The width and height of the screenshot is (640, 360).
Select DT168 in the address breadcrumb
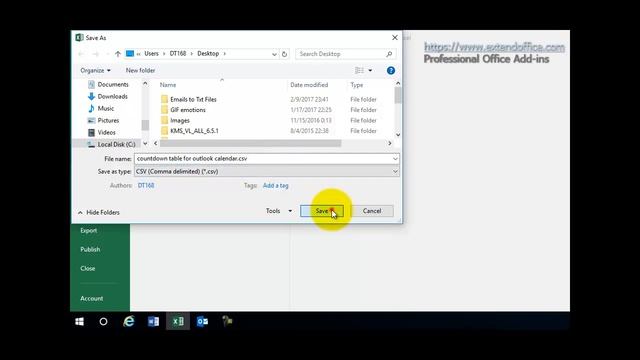click(x=178, y=53)
